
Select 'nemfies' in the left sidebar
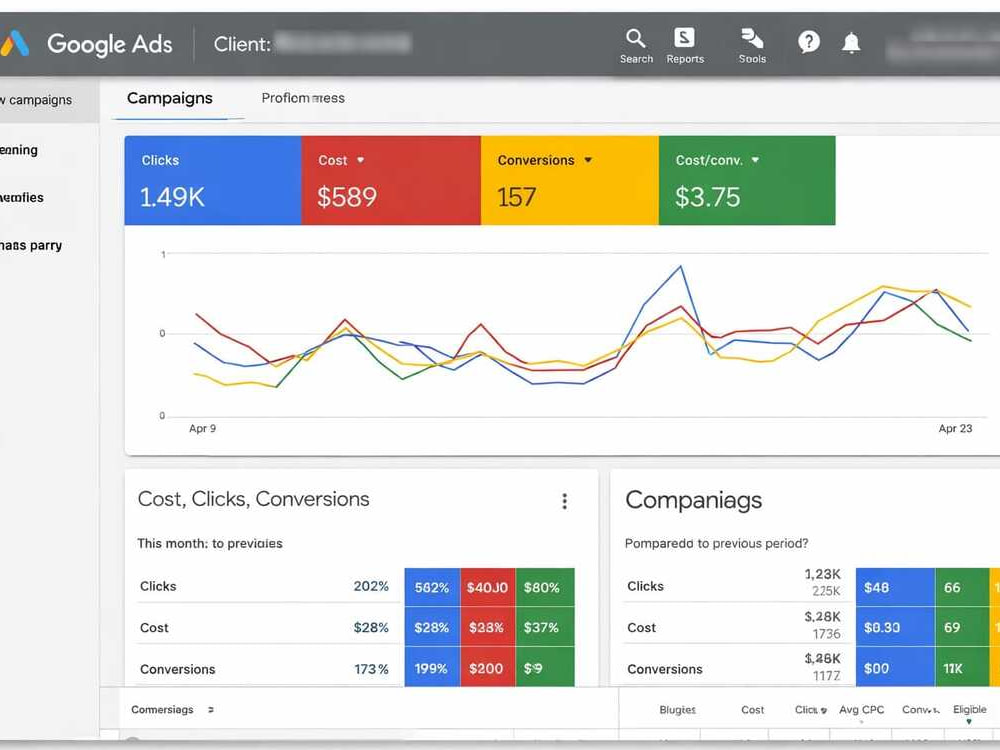pos(22,198)
